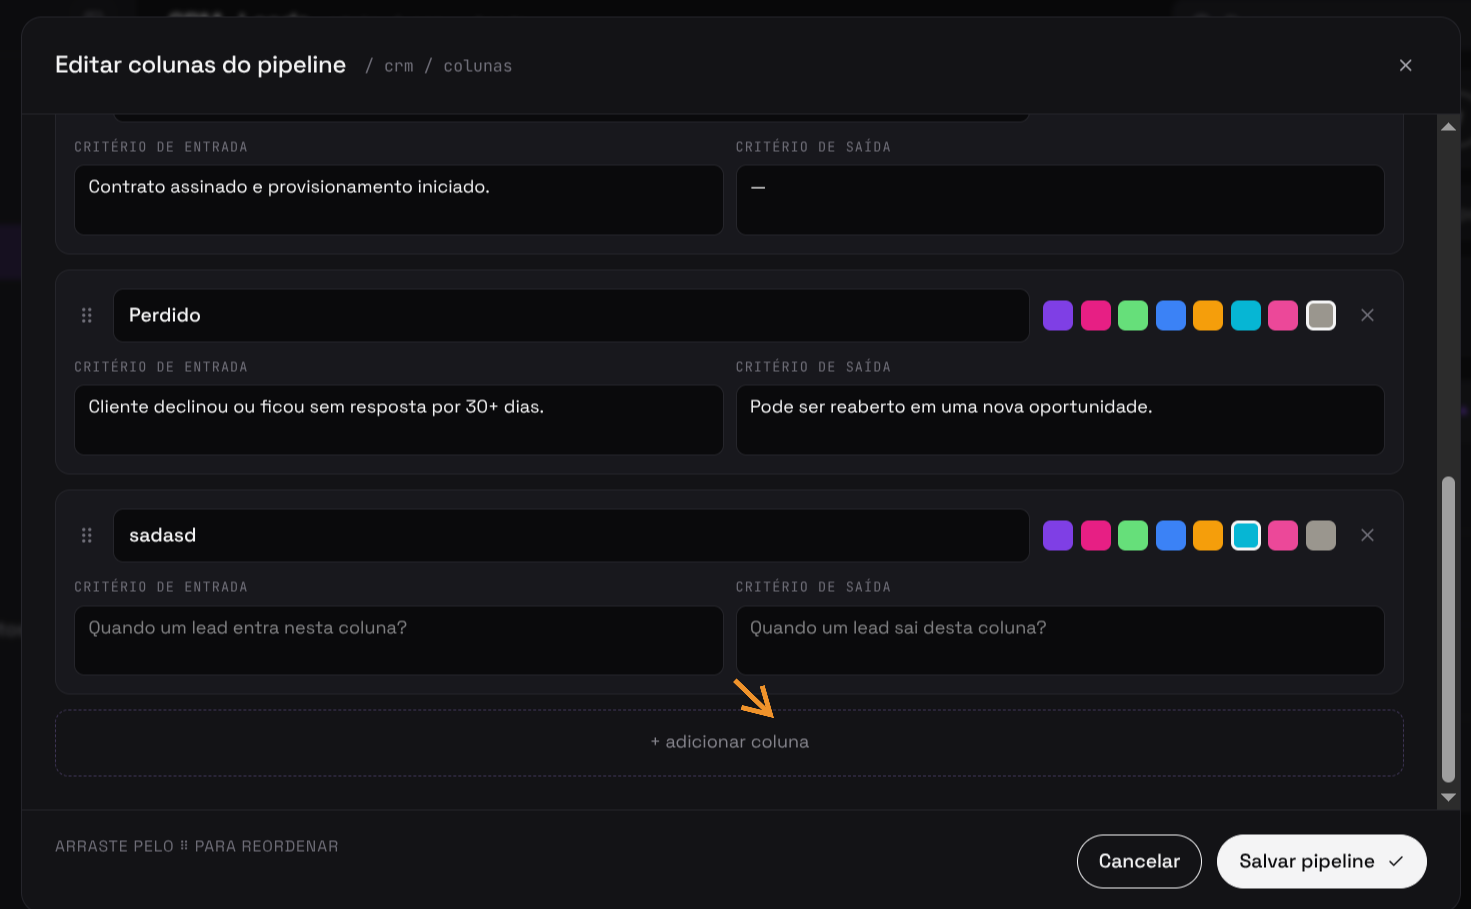Select orange swatch in sadasd row
Image resolution: width=1471 pixels, height=909 pixels.
1208,535
